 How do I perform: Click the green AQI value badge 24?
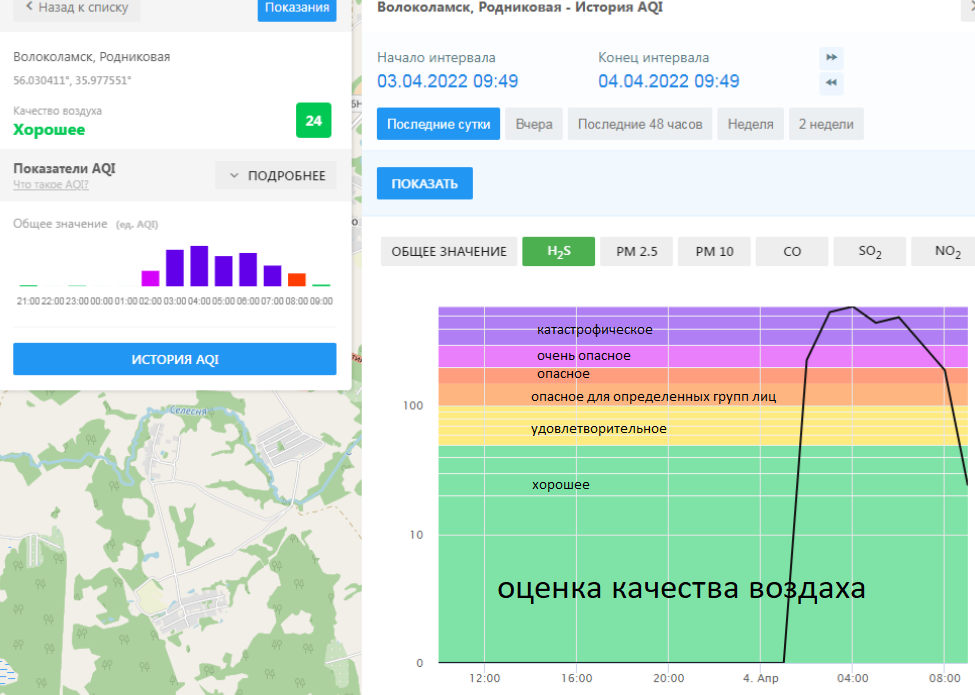313,121
